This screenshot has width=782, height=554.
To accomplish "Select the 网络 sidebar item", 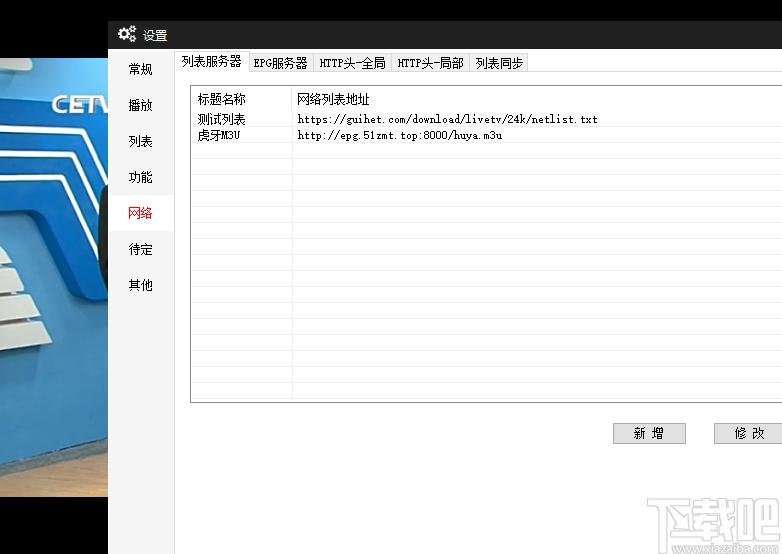I will tap(141, 214).
